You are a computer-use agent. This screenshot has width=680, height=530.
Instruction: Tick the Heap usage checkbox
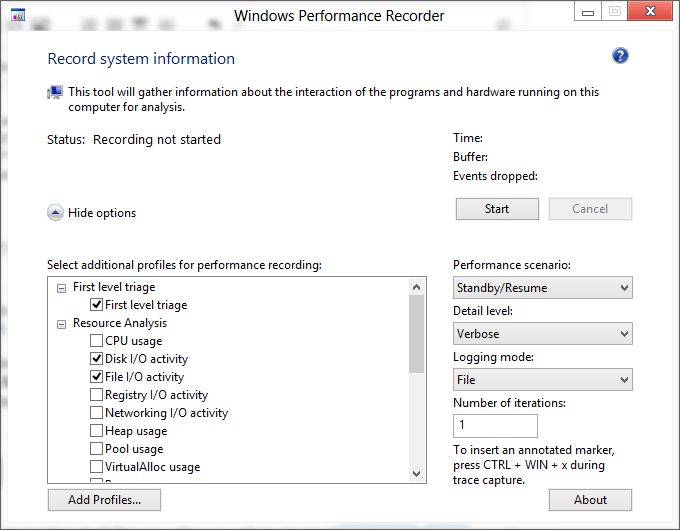[96, 431]
